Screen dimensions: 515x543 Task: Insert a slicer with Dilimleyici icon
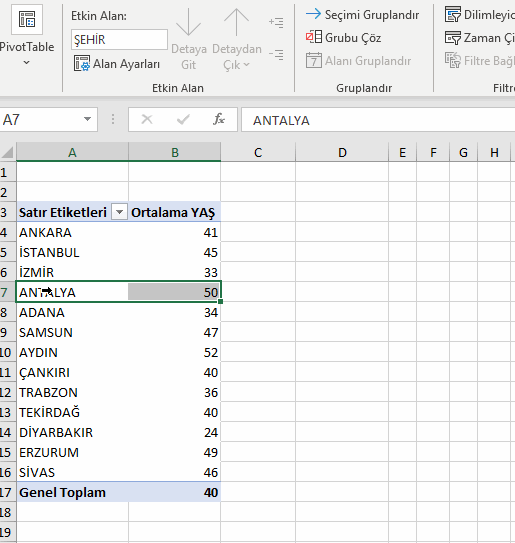(x=453, y=14)
